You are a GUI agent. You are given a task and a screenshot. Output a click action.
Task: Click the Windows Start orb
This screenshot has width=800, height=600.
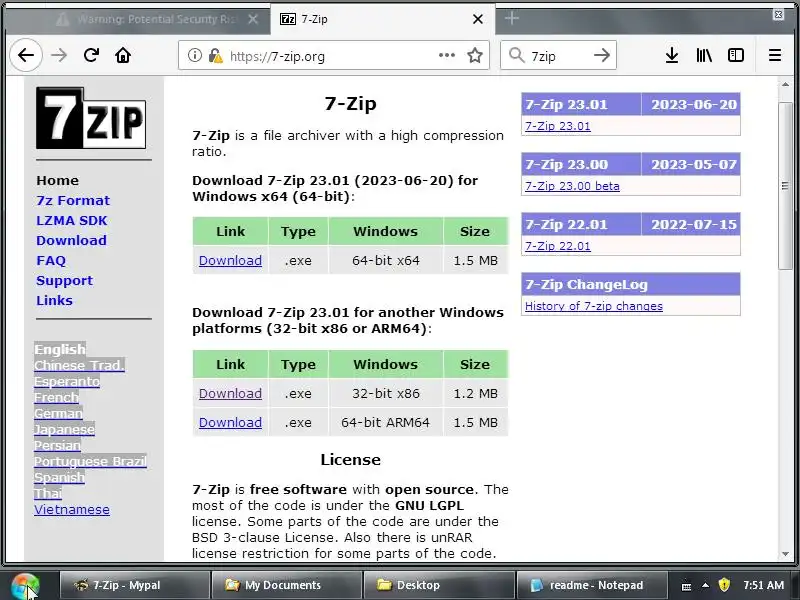[25, 586]
